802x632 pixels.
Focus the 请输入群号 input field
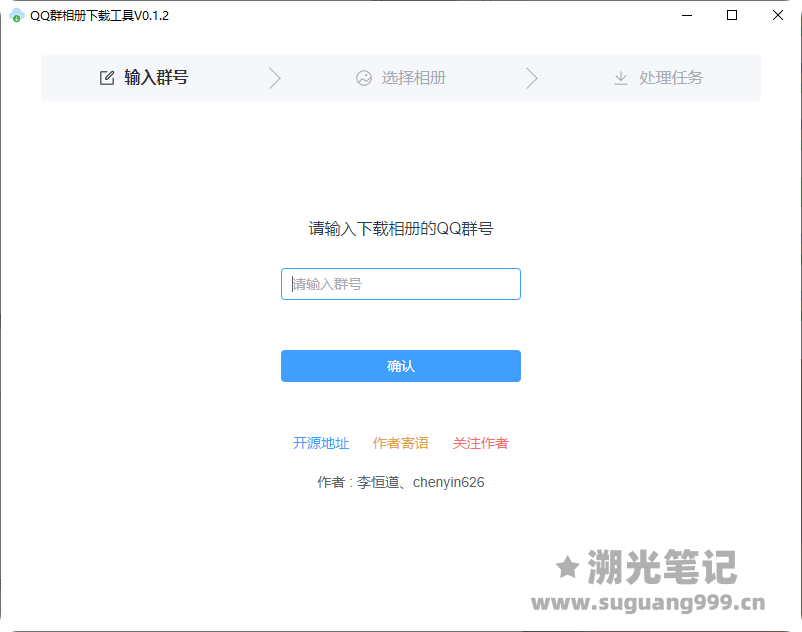pos(401,284)
